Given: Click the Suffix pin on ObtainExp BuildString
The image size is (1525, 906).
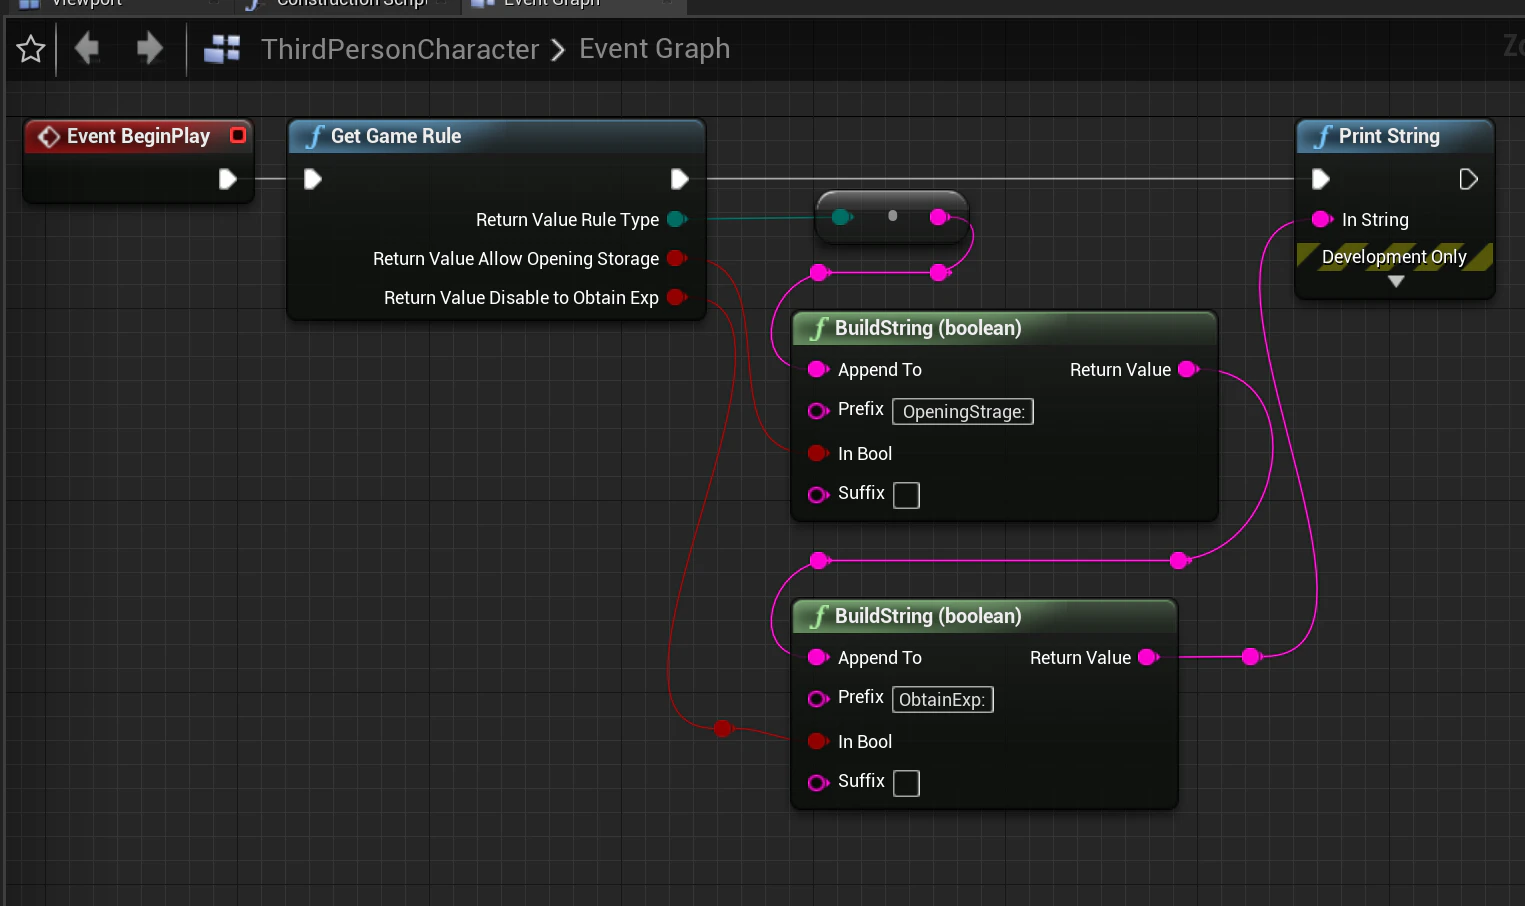Looking at the screenshot, I should pos(818,783).
